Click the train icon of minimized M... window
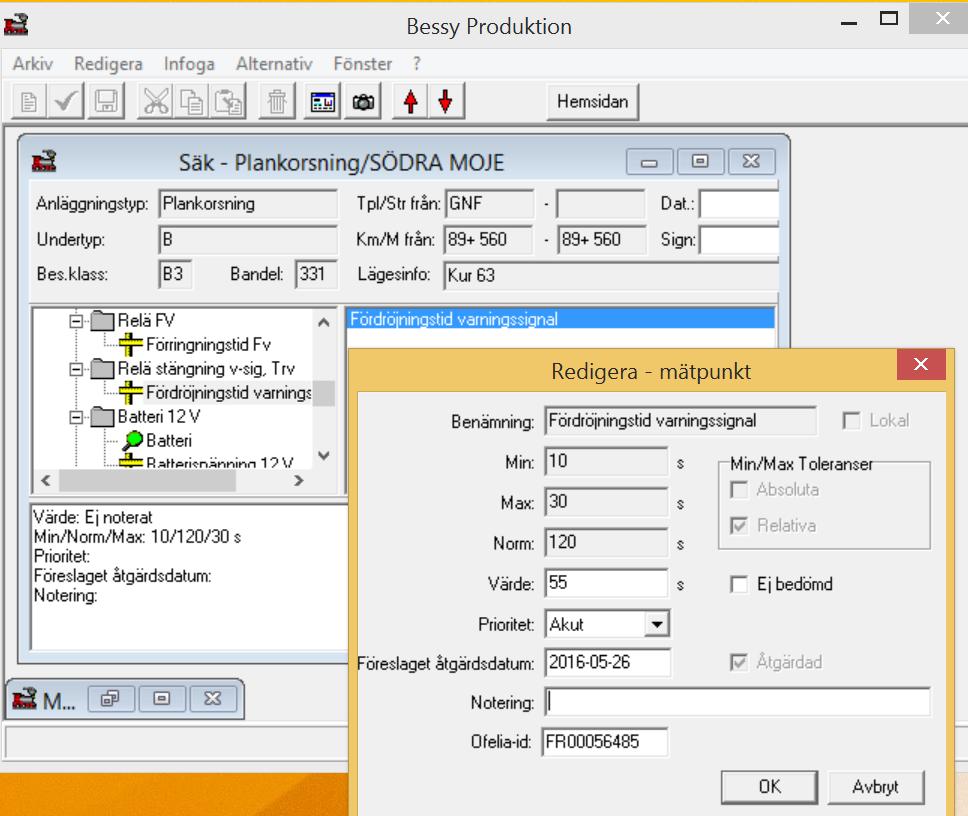 click(x=24, y=699)
